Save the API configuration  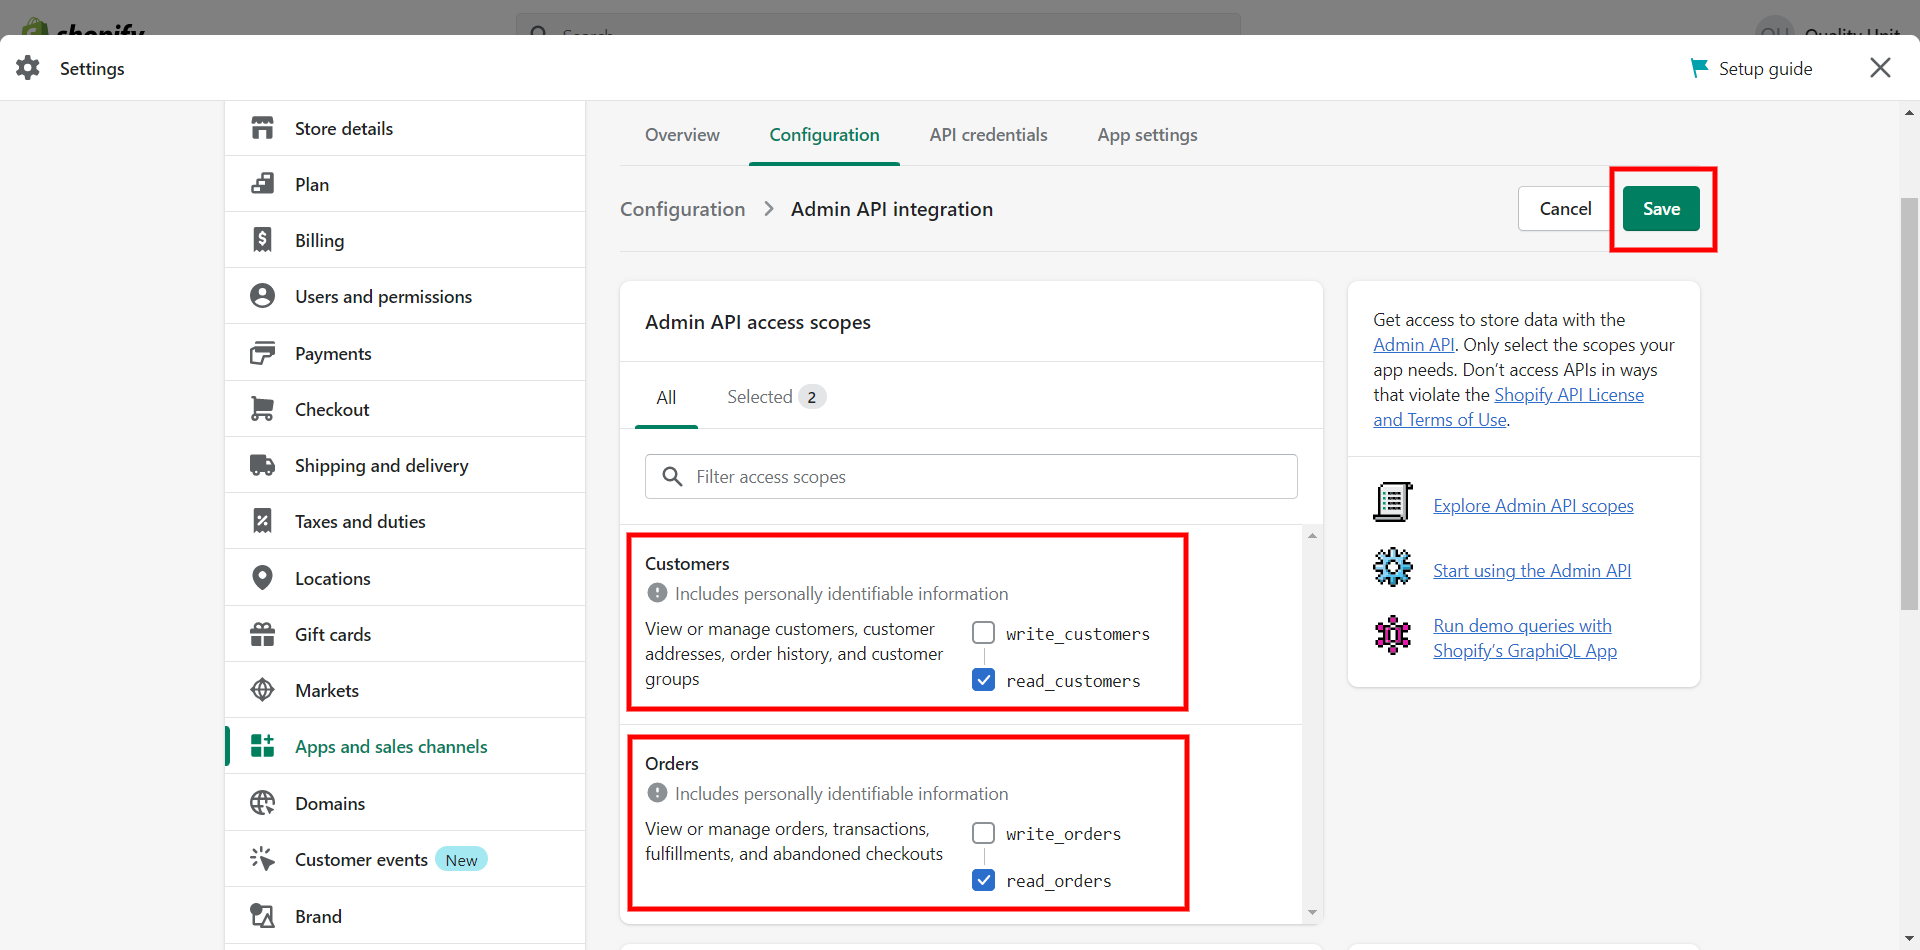[x=1661, y=209]
